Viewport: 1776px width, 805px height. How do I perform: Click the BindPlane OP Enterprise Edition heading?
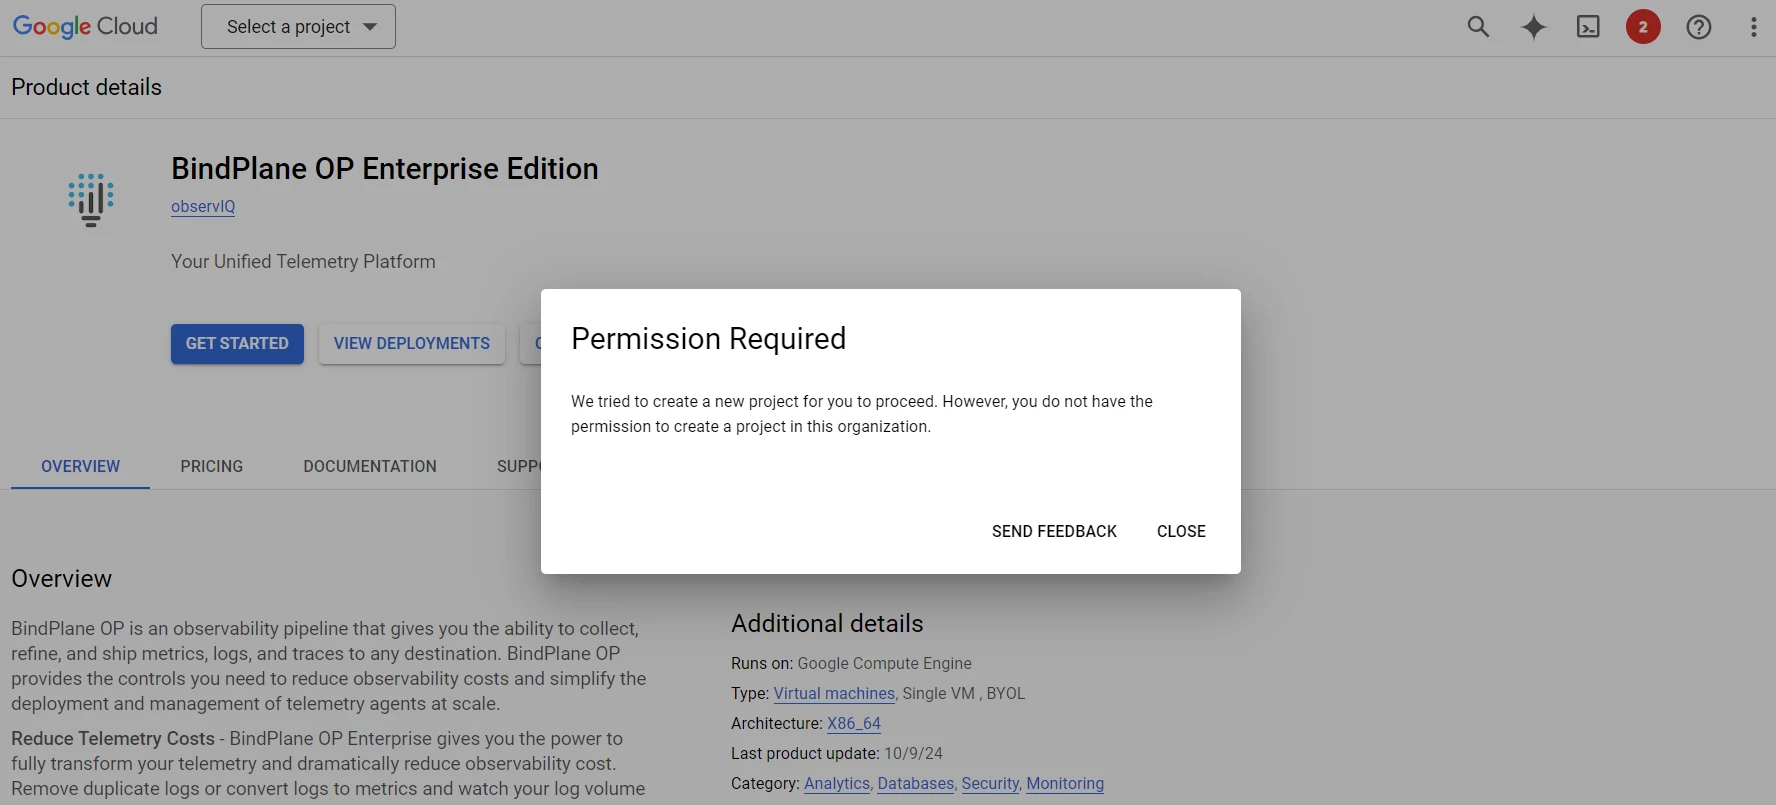click(x=385, y=169)
